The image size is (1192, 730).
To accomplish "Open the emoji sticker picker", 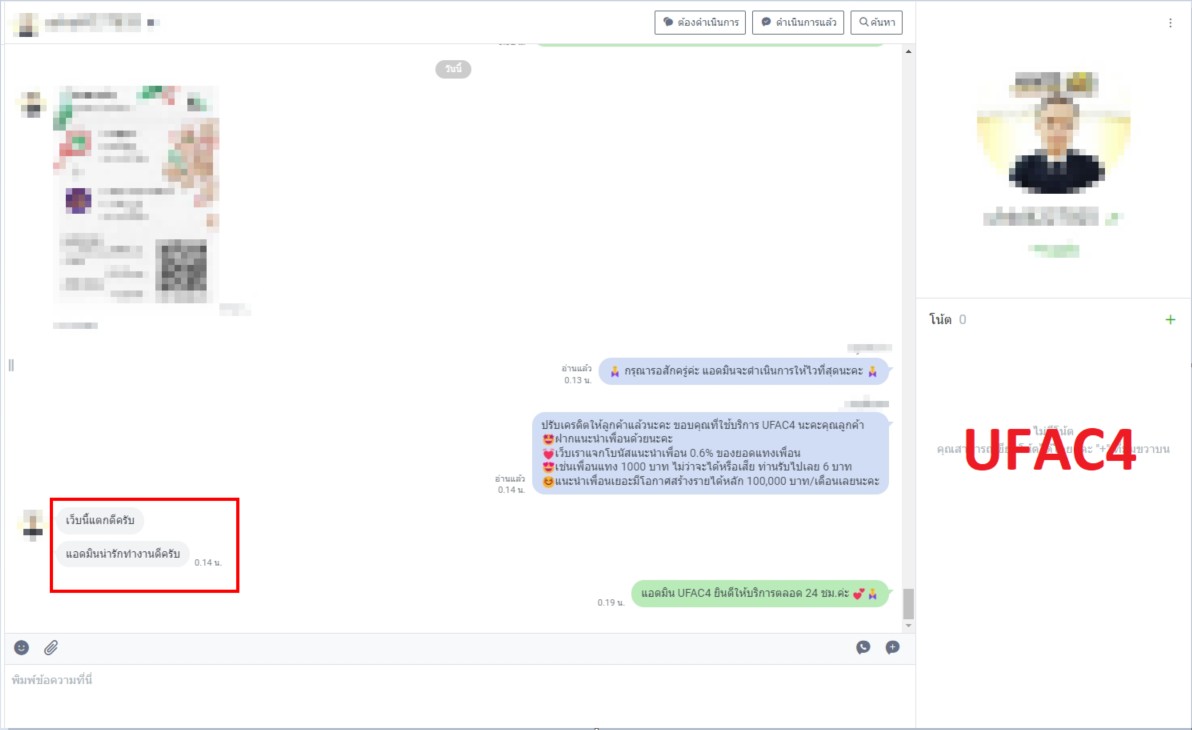I will (22, 648).
